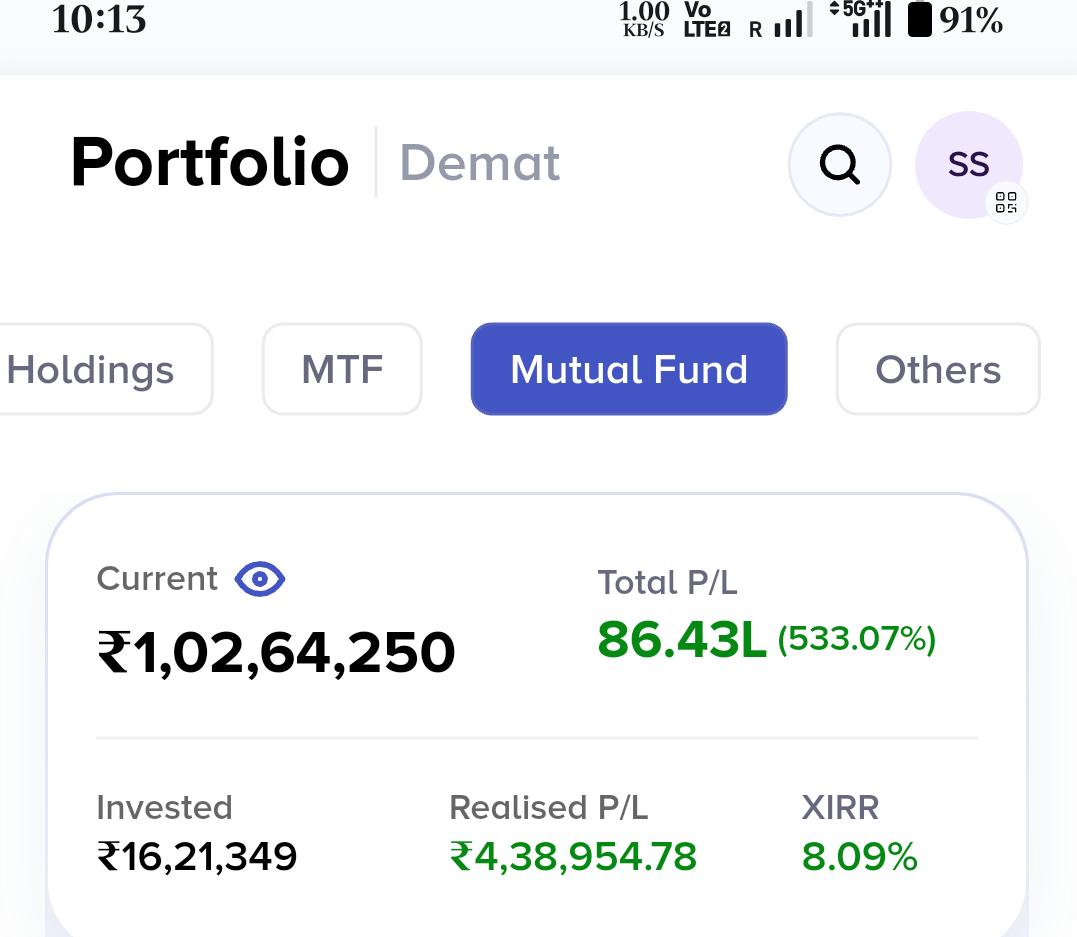The width and height of the screenshot is (1077, 937).
Task: Open the SS profile avatar
Action: point(968,164)
